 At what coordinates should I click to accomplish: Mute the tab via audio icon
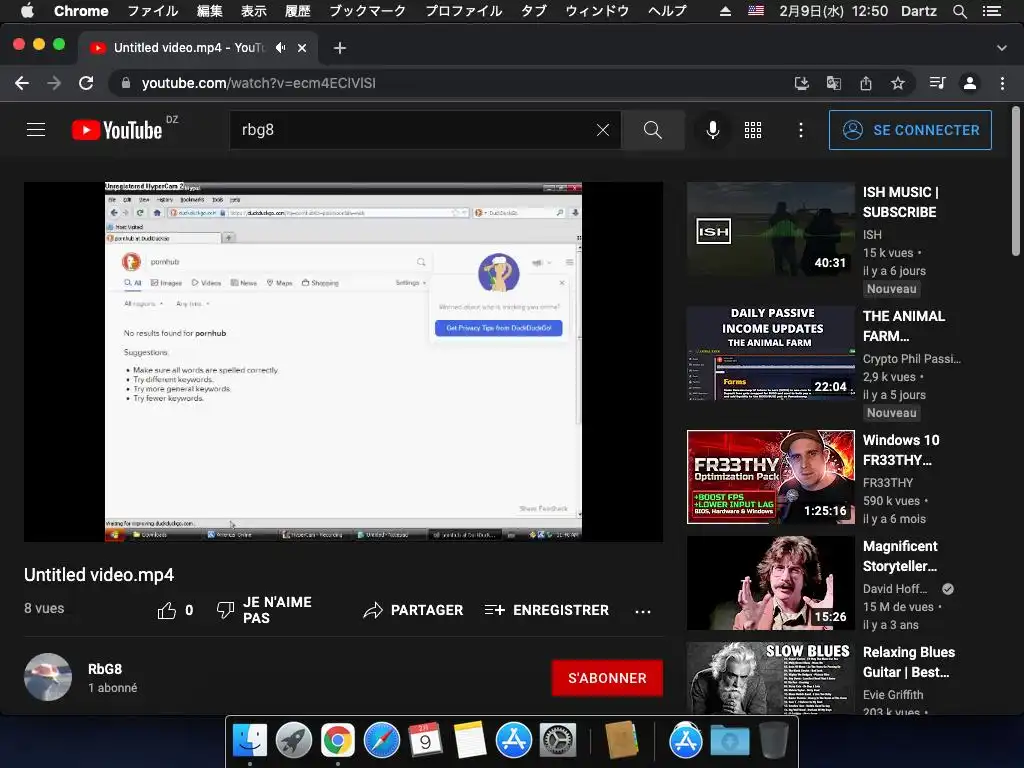(280, 48)
